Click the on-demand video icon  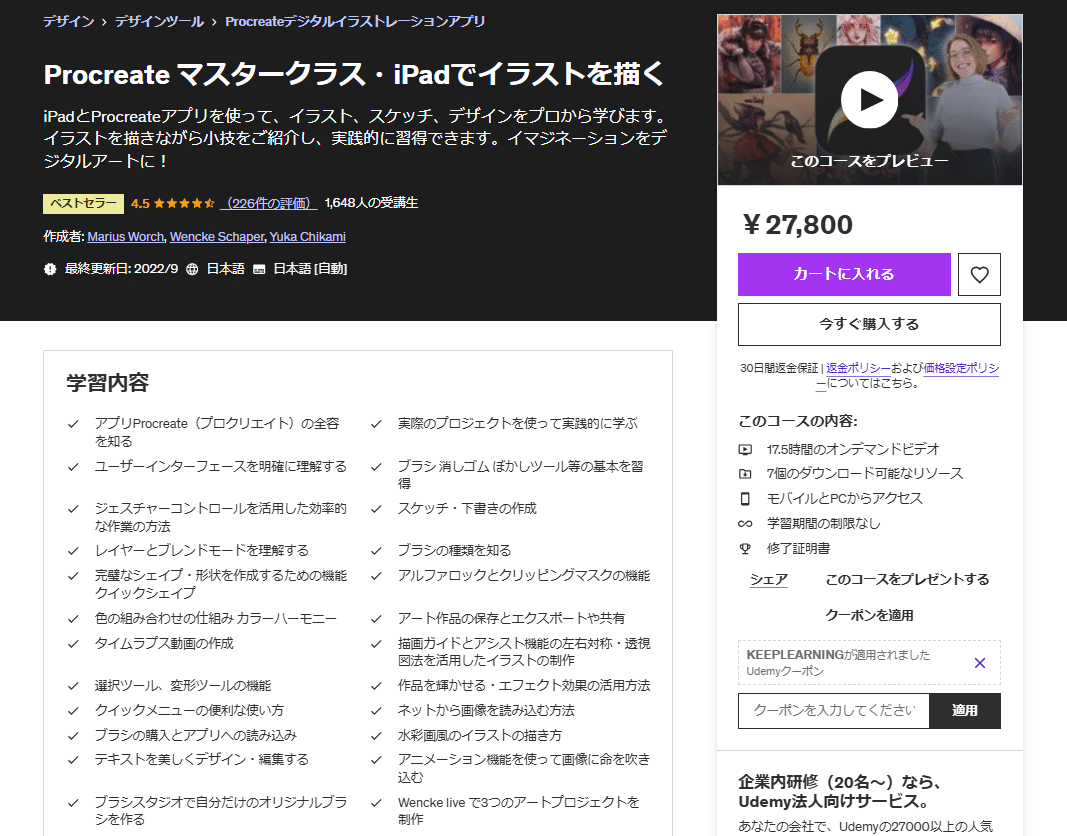[745, 450]
